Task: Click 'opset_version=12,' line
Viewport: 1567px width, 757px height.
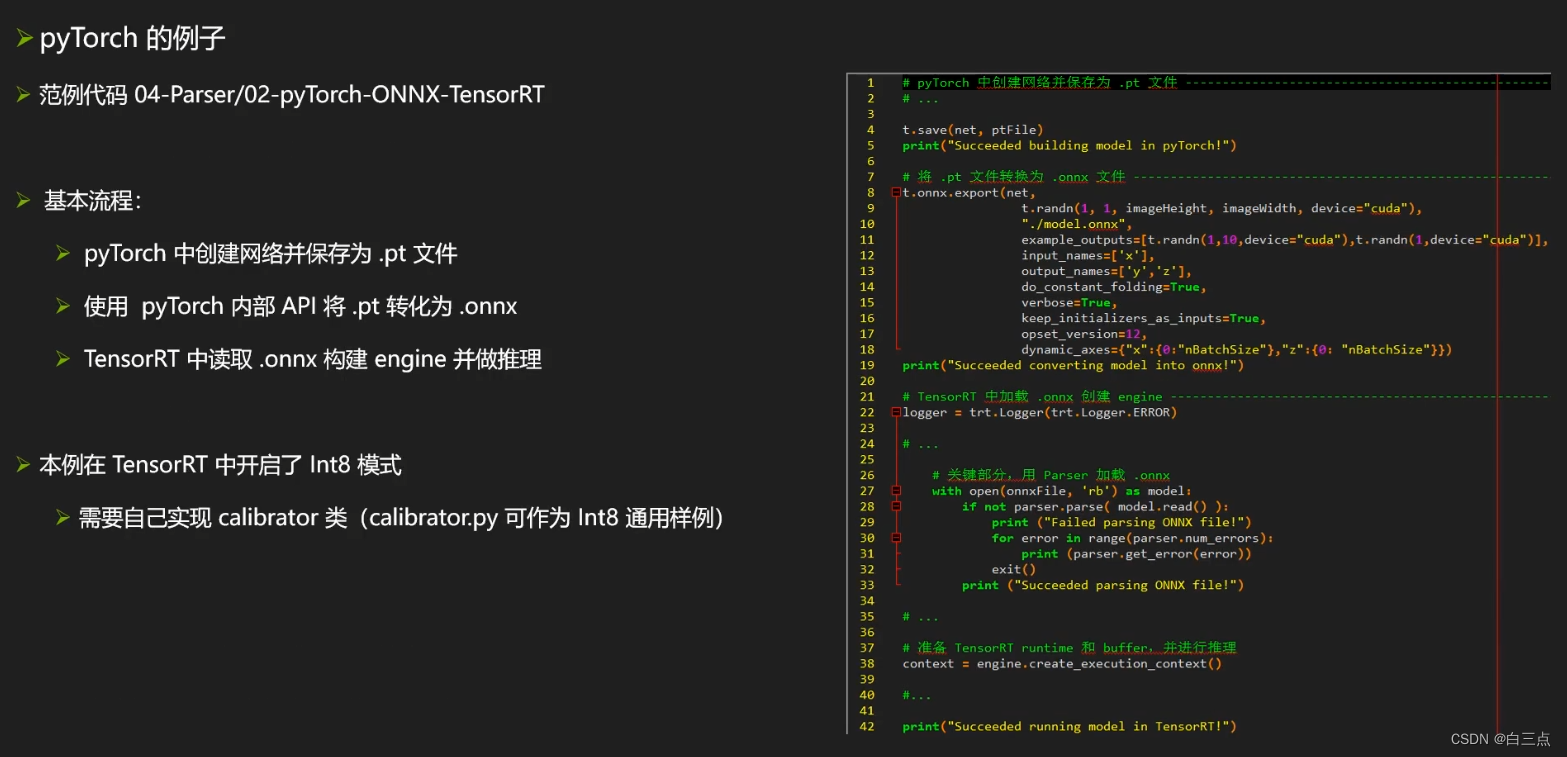Action: [1083, 333]
